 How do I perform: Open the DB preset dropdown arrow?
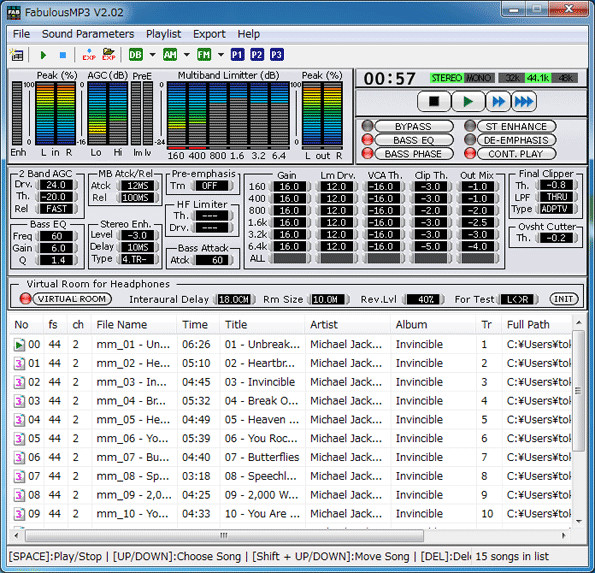pos(153,55)
